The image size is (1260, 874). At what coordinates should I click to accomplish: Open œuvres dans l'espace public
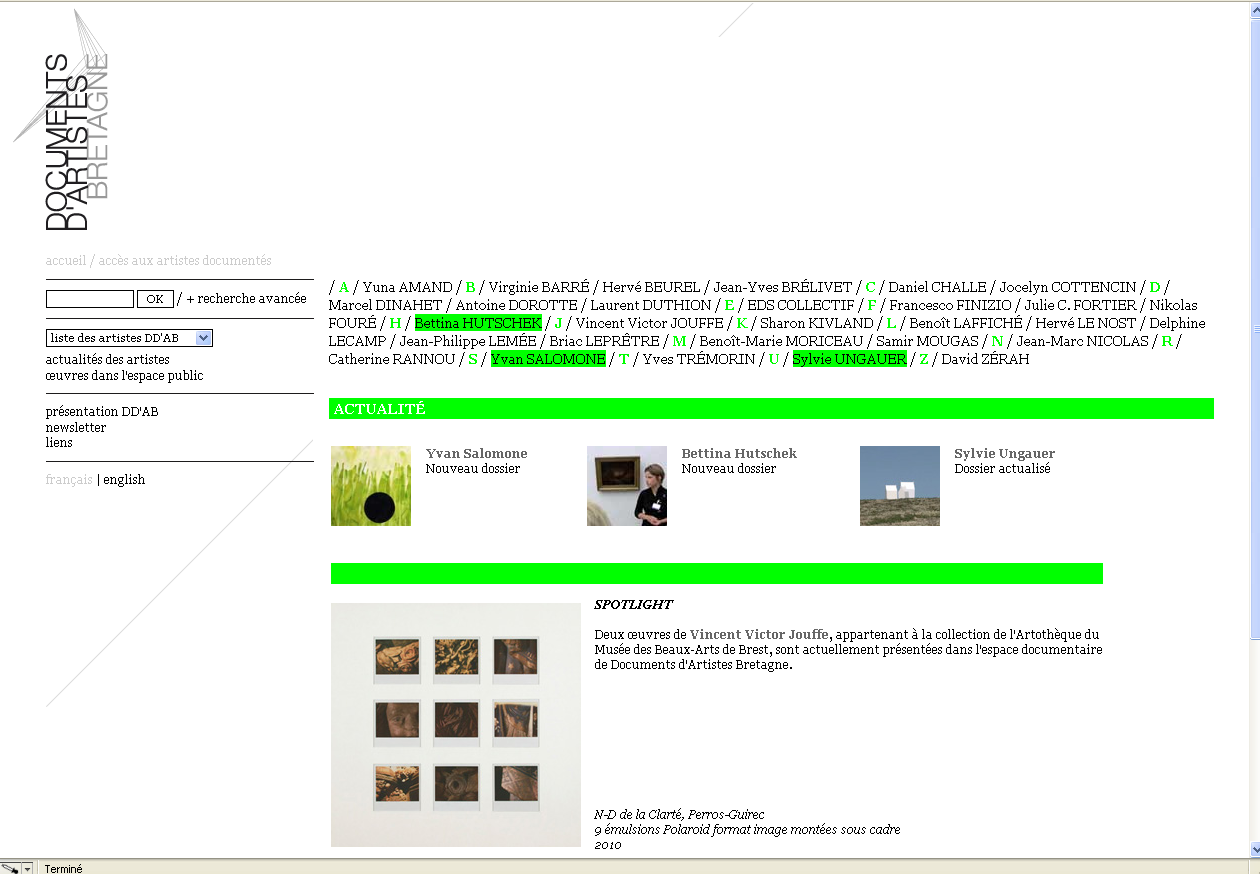click(x=124, y=376)
